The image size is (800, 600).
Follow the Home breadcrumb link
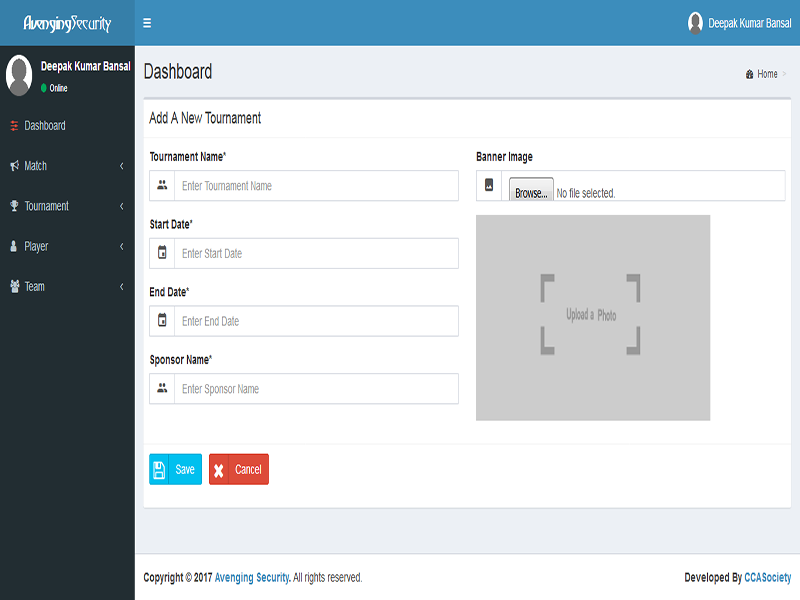pos(767,74)
